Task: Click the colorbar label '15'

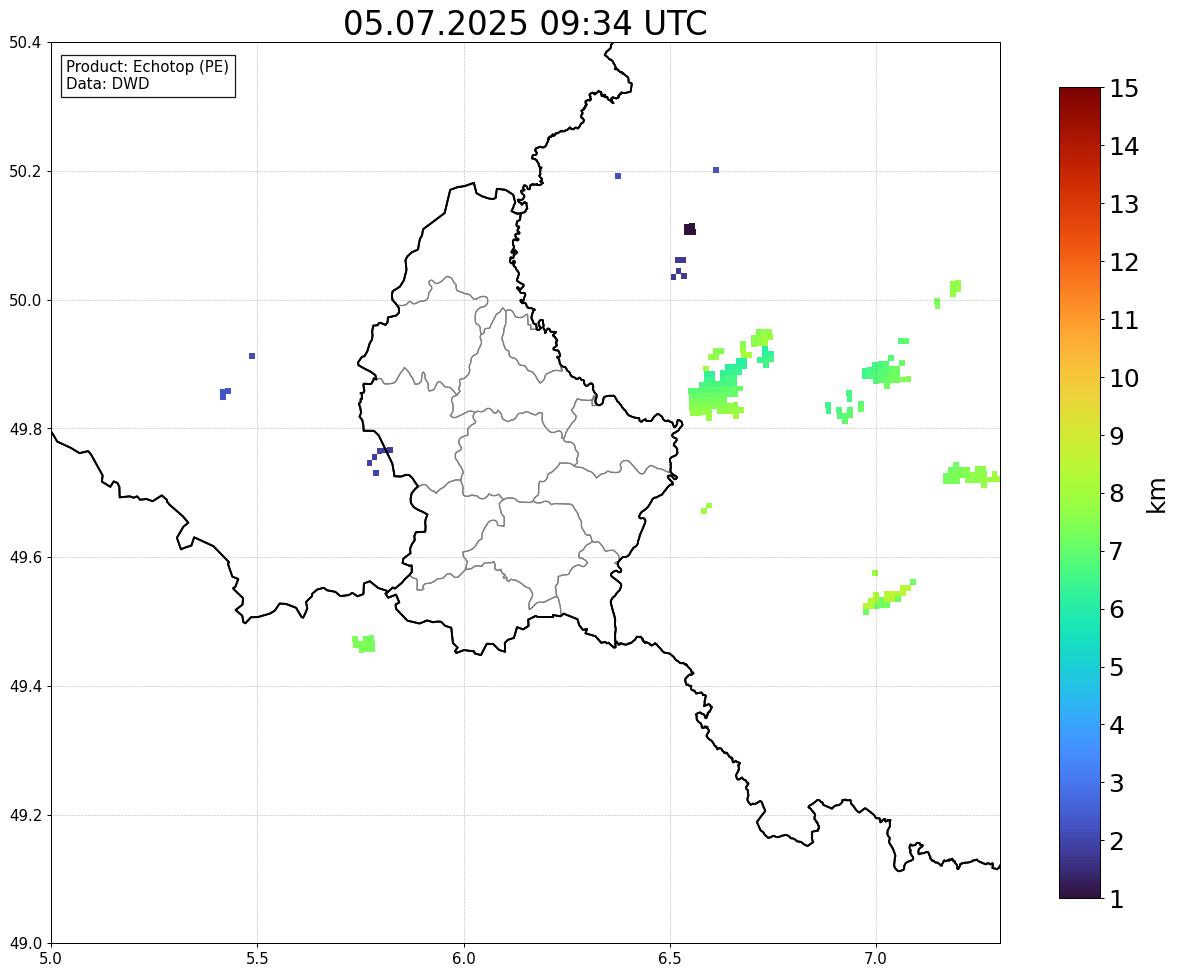Action: [x=1124, y=89]
